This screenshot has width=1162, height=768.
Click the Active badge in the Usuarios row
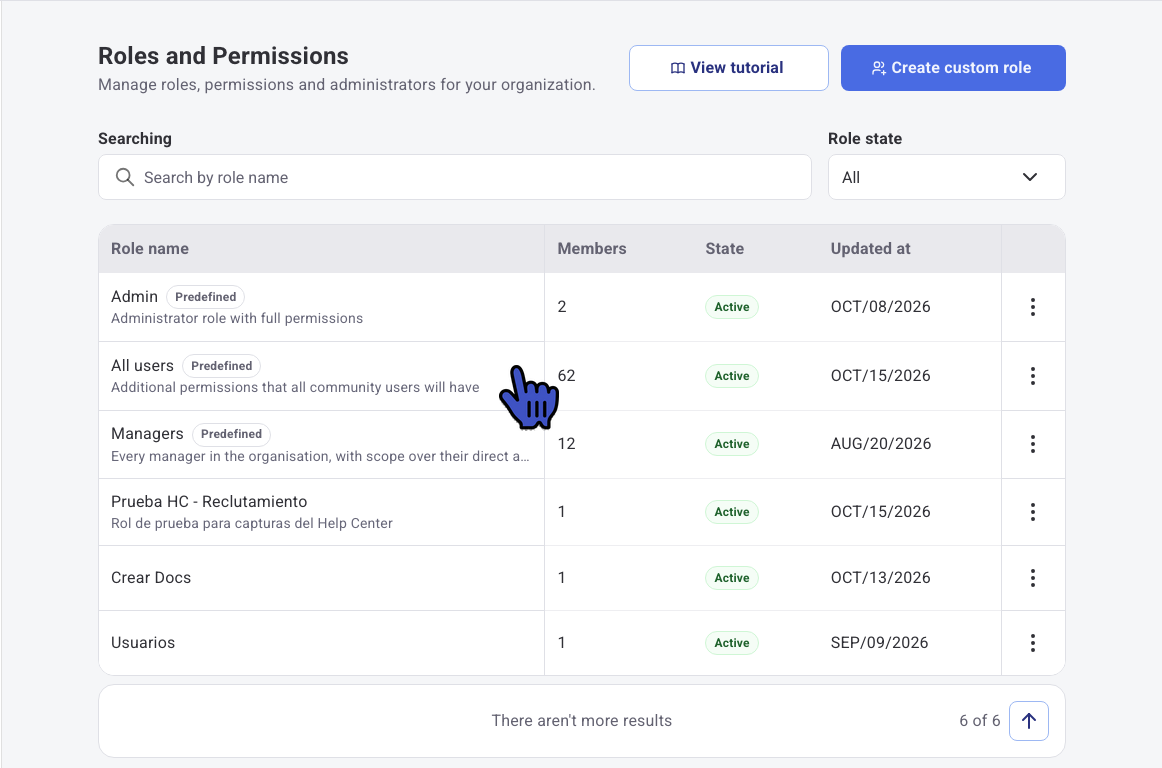(x=731, y=643)
